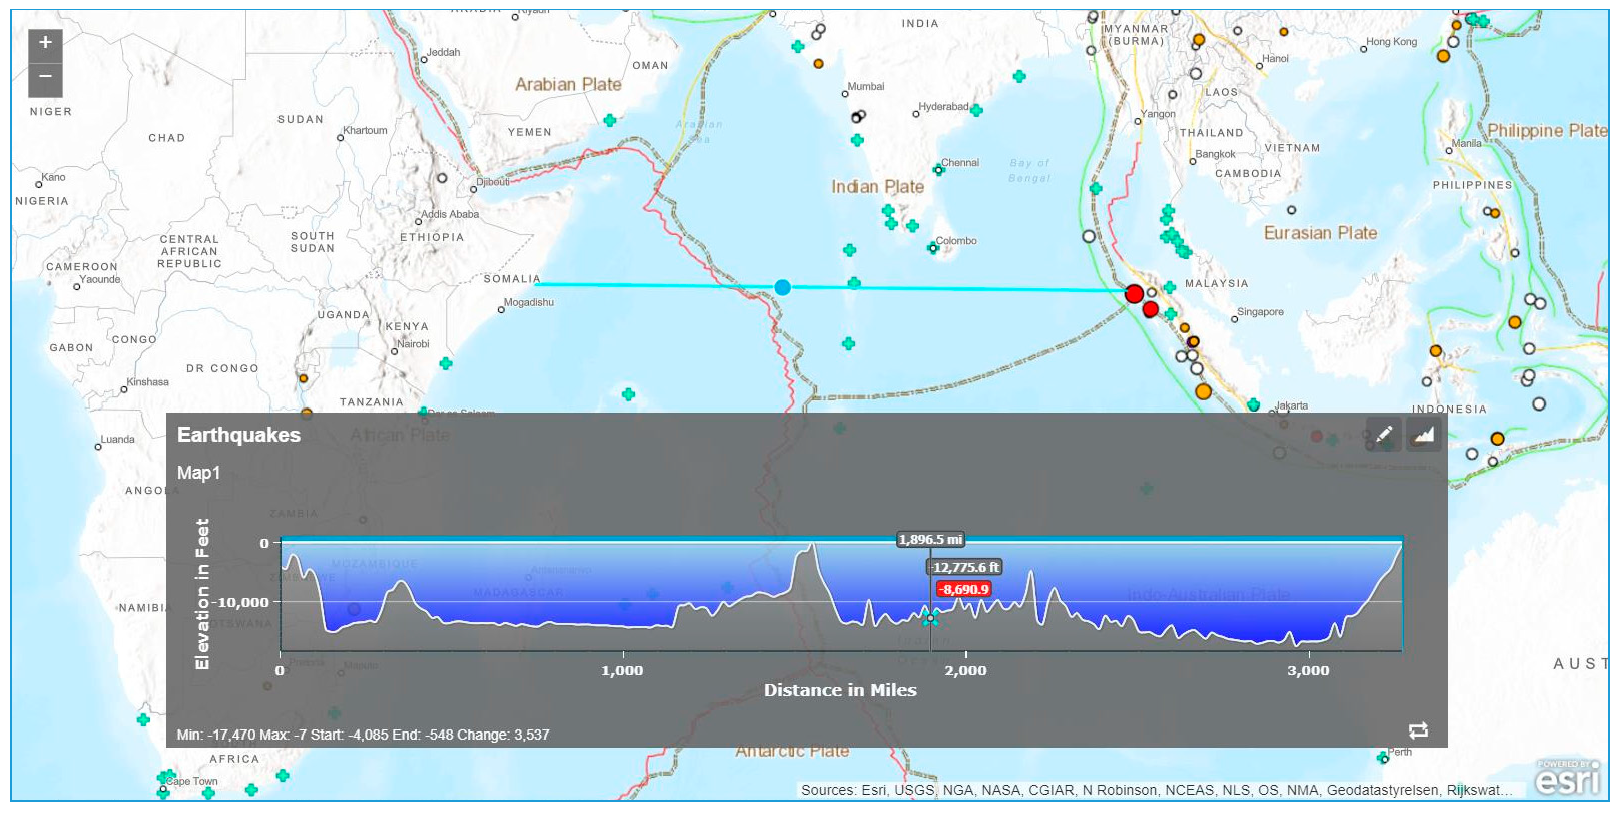Click the Map1 label
Screen dimensions: 1621x813
click(x=198, y=473)
